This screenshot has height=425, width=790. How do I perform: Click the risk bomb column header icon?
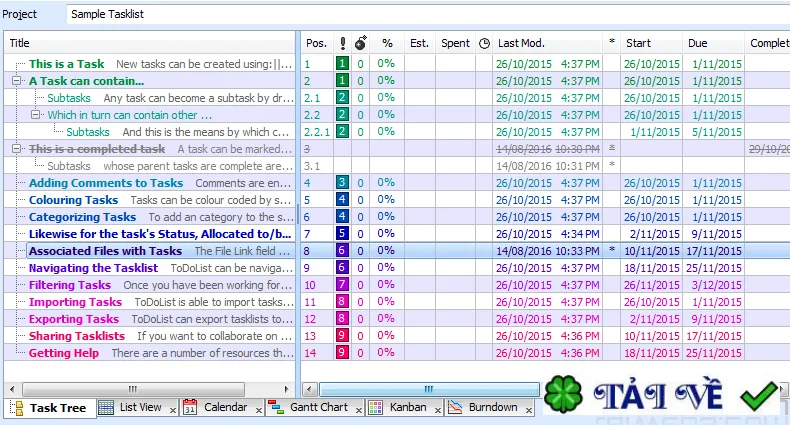(361, 43)
